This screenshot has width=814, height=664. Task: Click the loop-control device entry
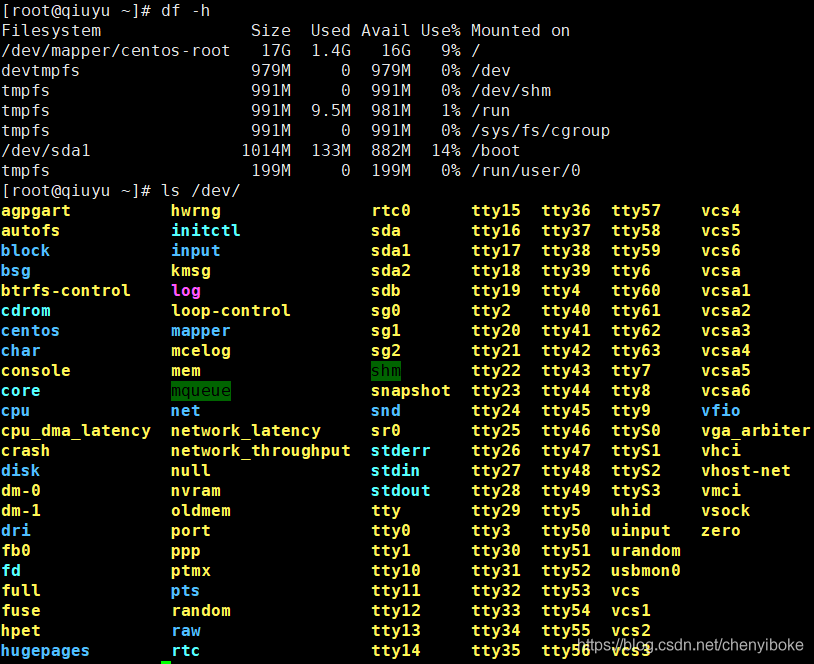coord(231,311)
